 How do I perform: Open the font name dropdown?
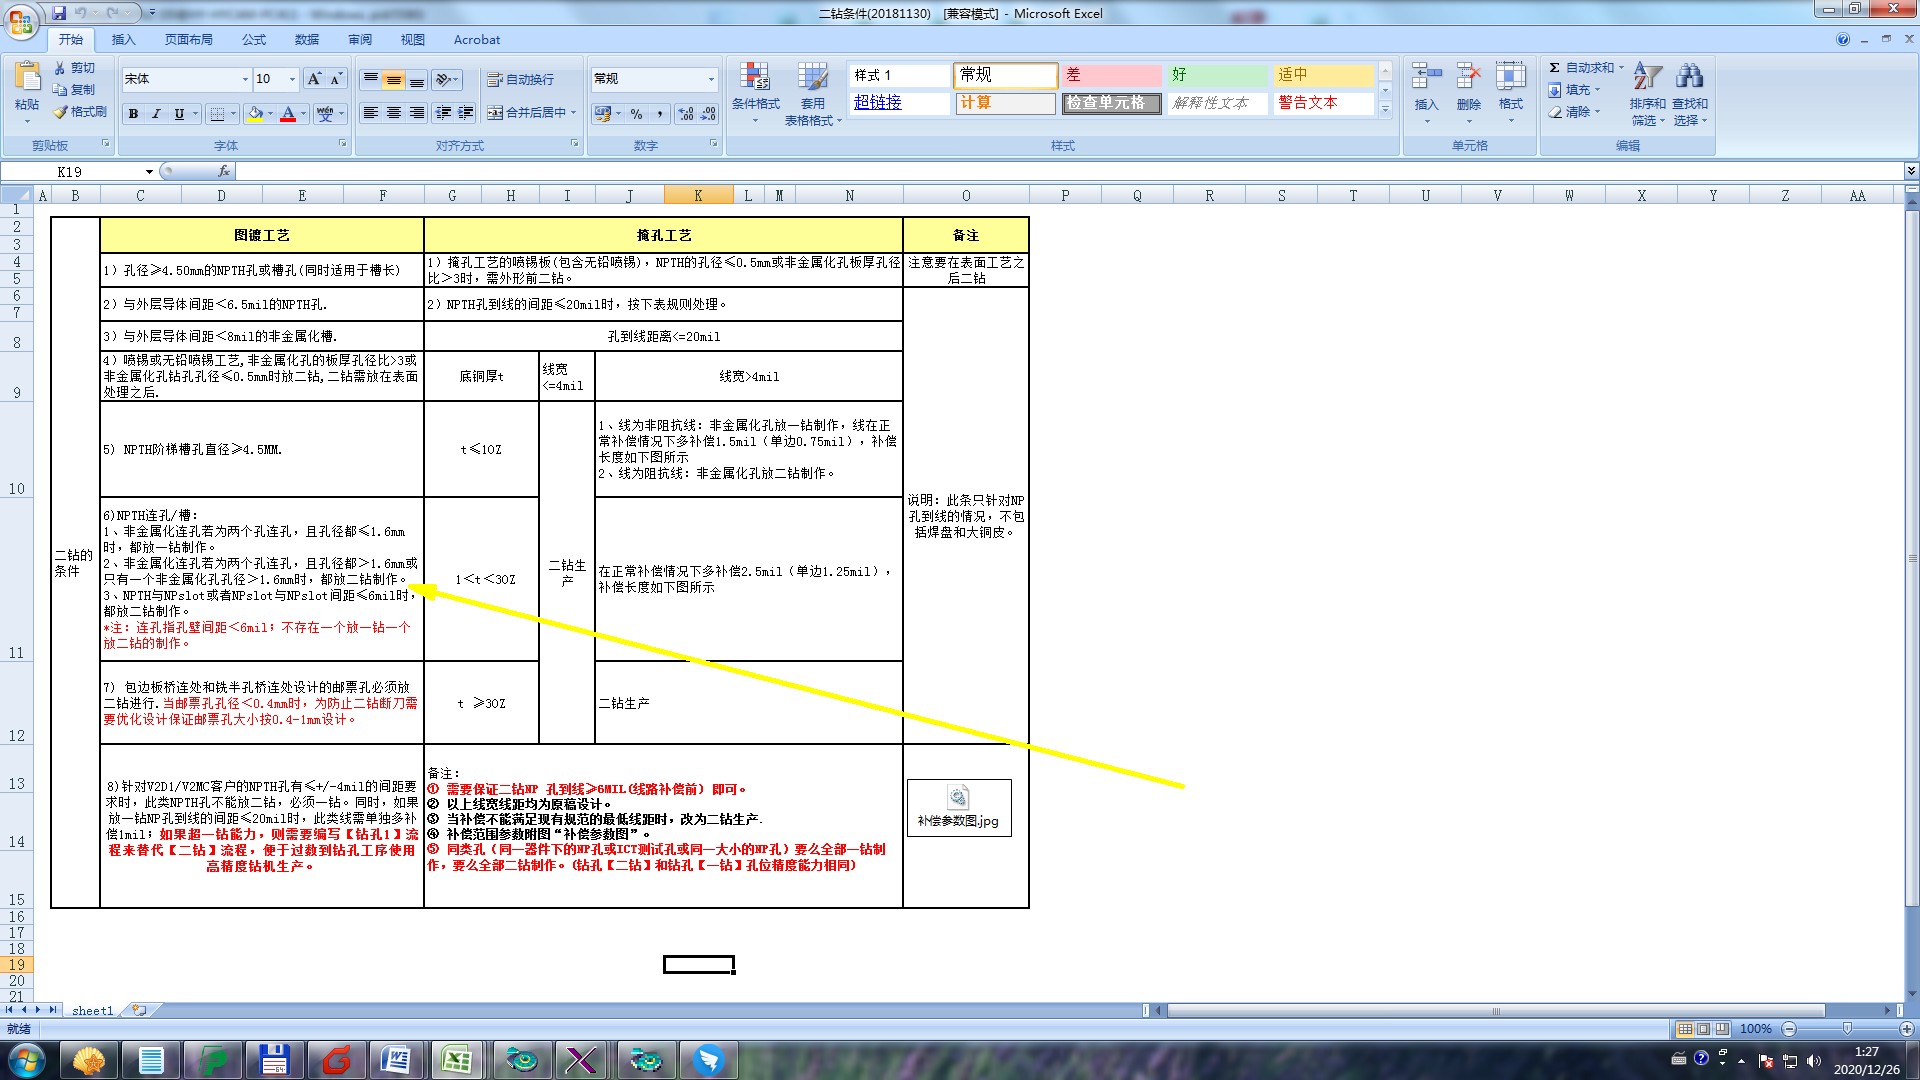[245, 79]
